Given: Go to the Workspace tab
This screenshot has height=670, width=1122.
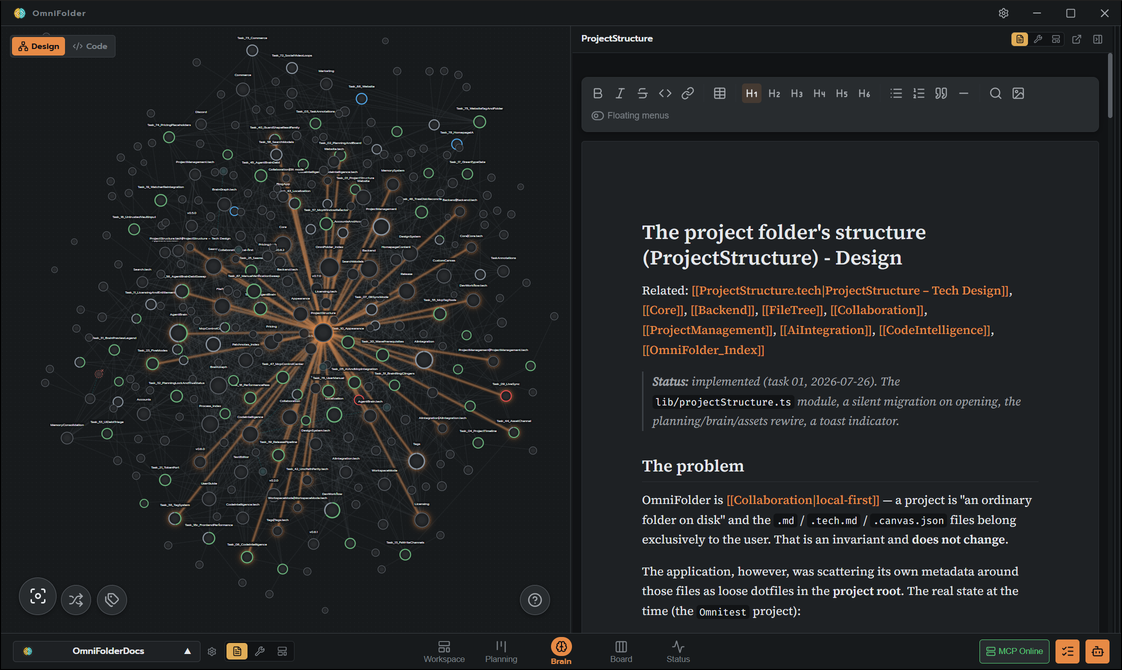Looking at the screenshot, I should tap(444, 652).
